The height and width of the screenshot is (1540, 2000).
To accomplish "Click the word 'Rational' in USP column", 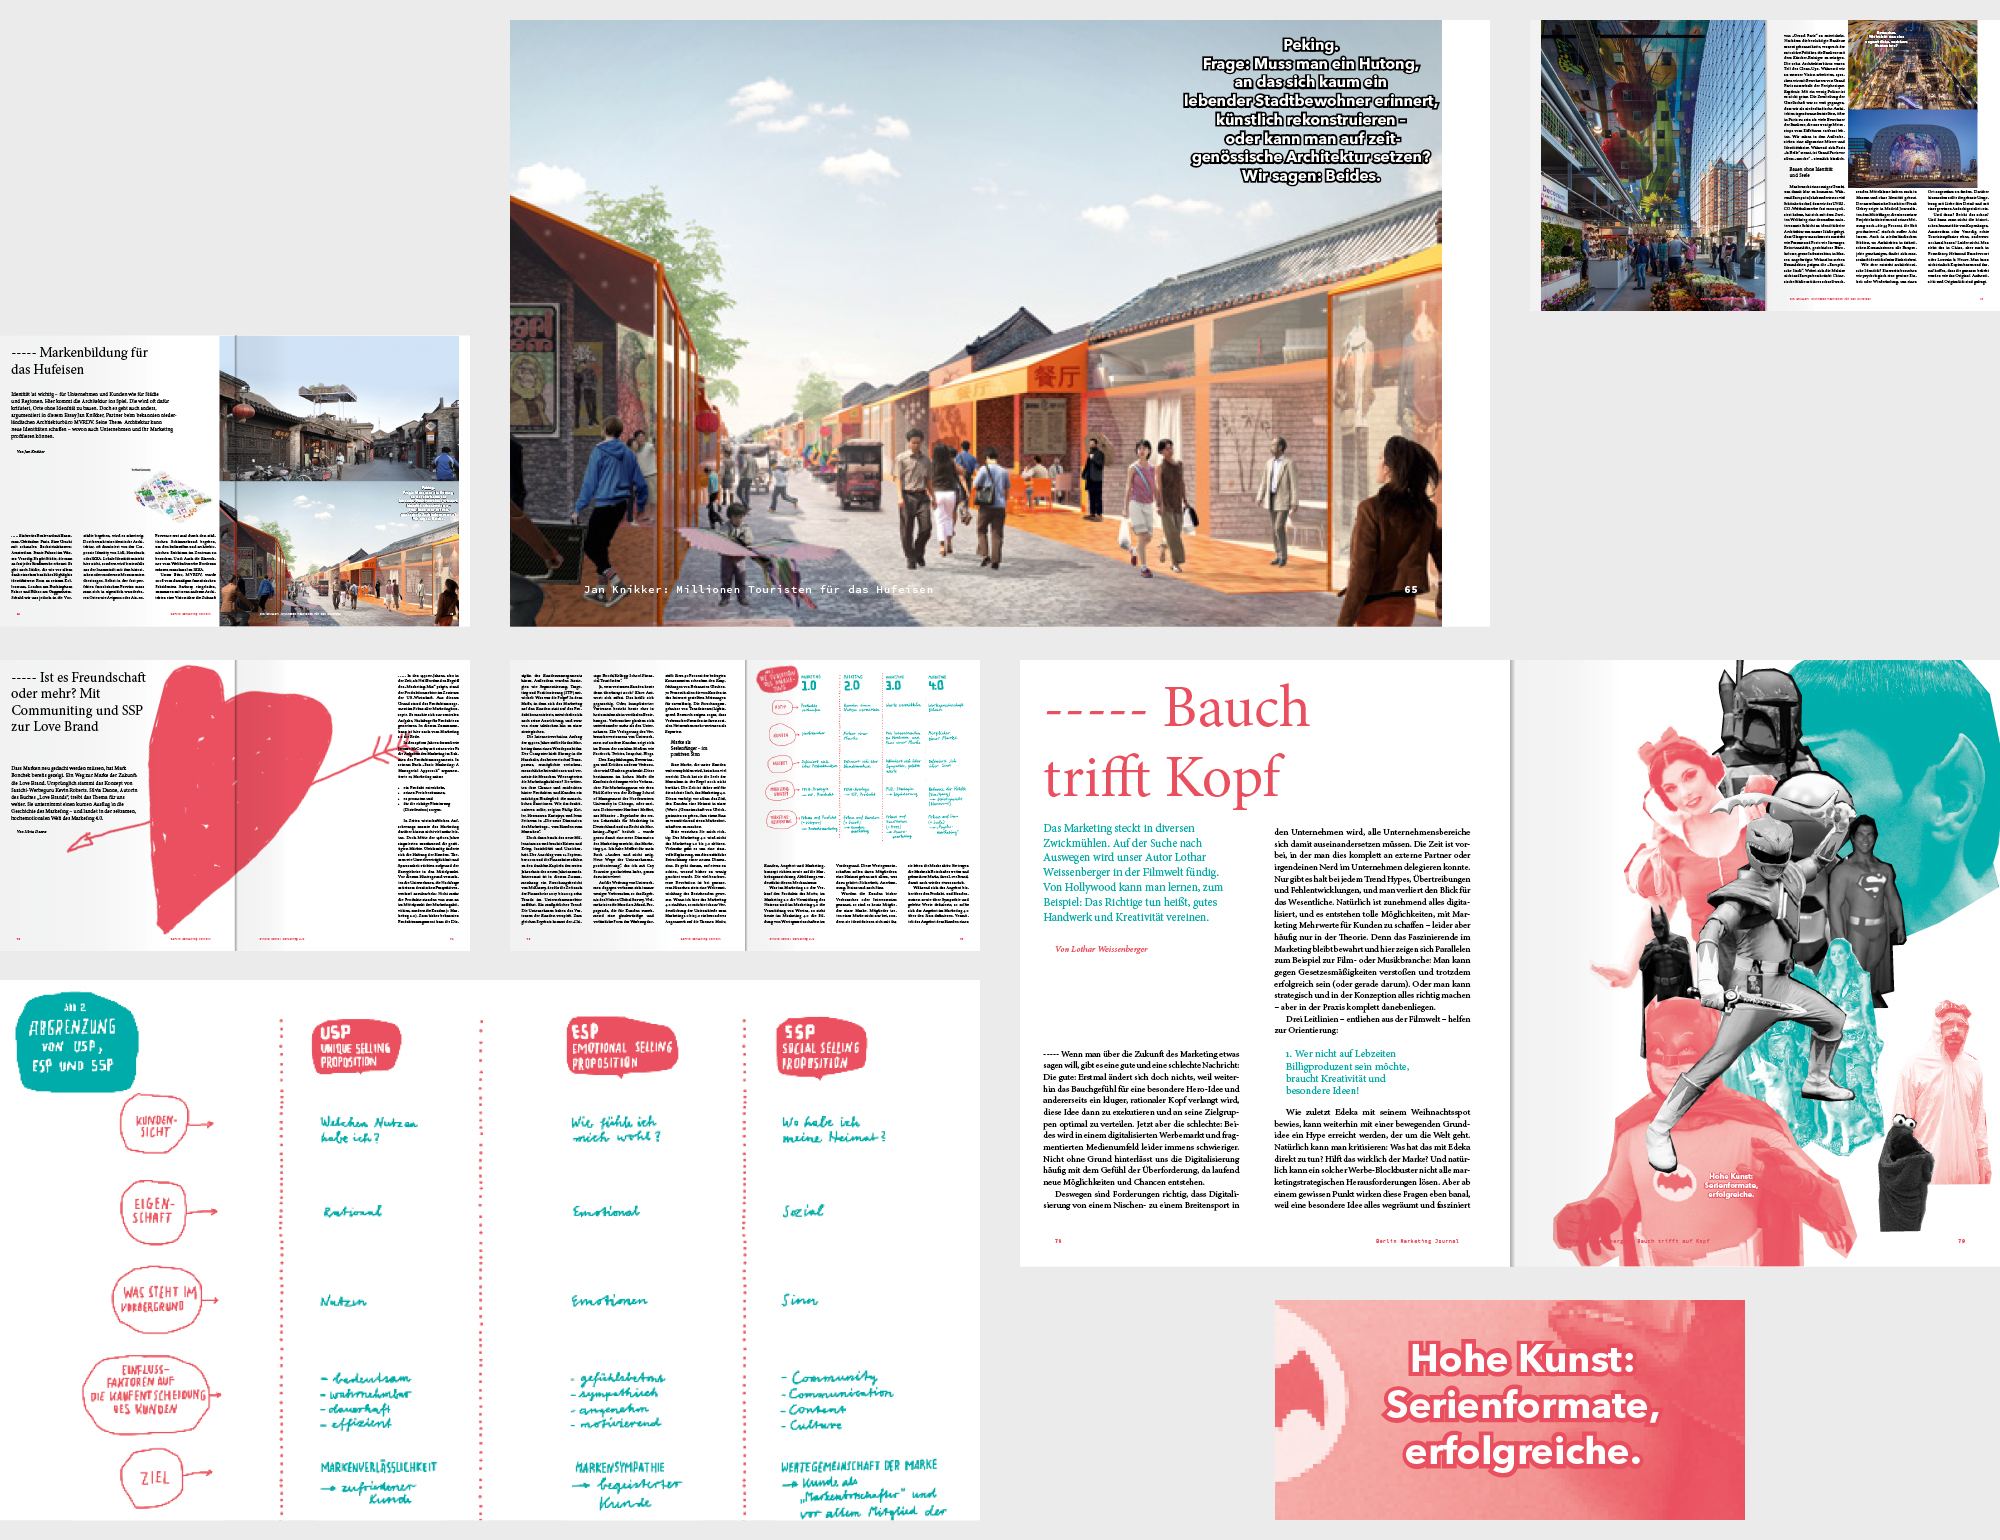I will [x=352, y=1212].
